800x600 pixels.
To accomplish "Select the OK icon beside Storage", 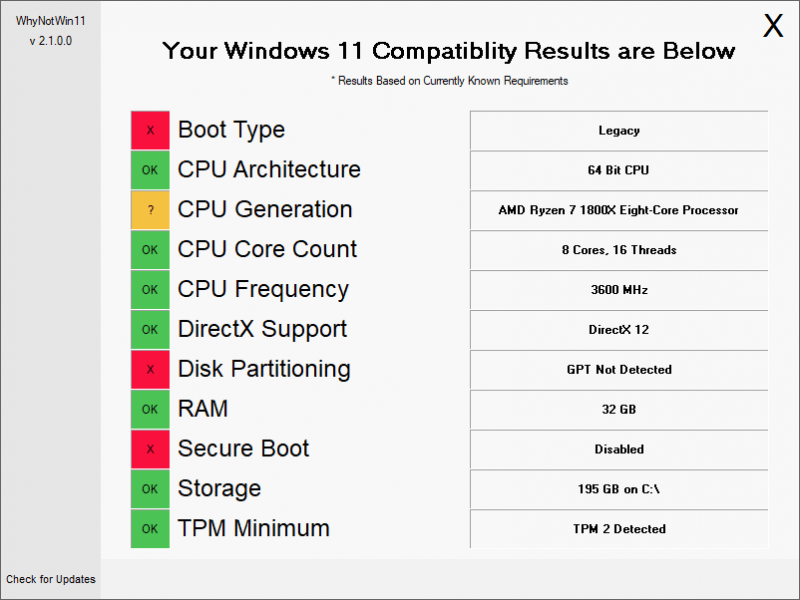I will click(150, 490).
